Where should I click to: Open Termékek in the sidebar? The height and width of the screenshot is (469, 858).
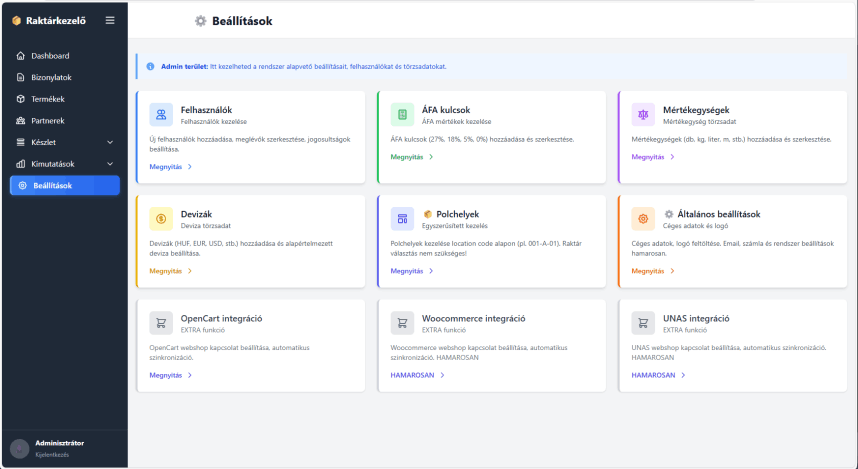(x=48, y=99)
